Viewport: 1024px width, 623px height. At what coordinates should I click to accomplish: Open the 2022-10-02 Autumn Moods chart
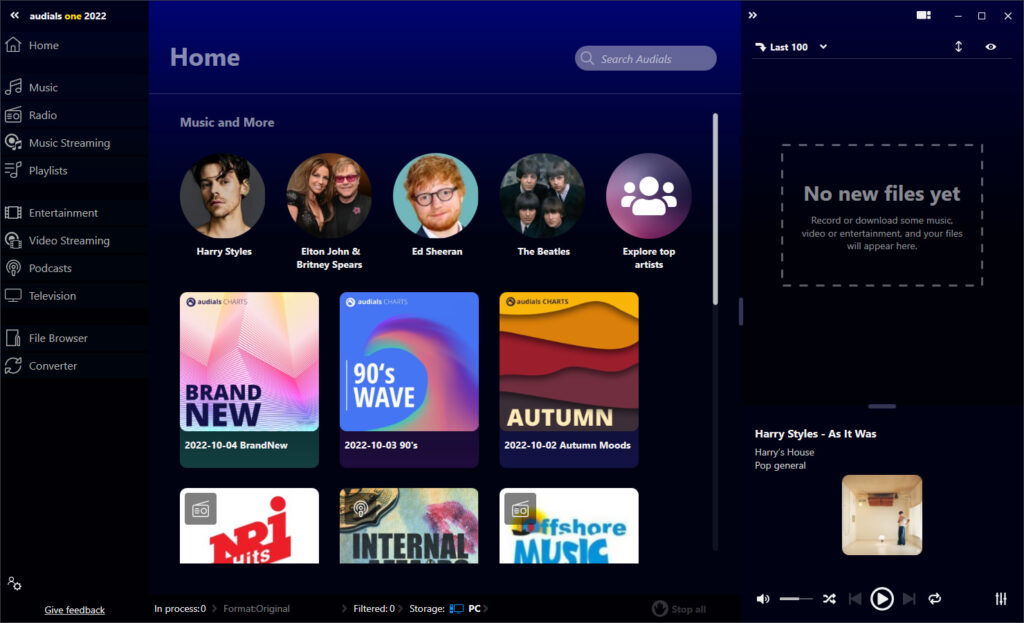click(x=569, y=379)
